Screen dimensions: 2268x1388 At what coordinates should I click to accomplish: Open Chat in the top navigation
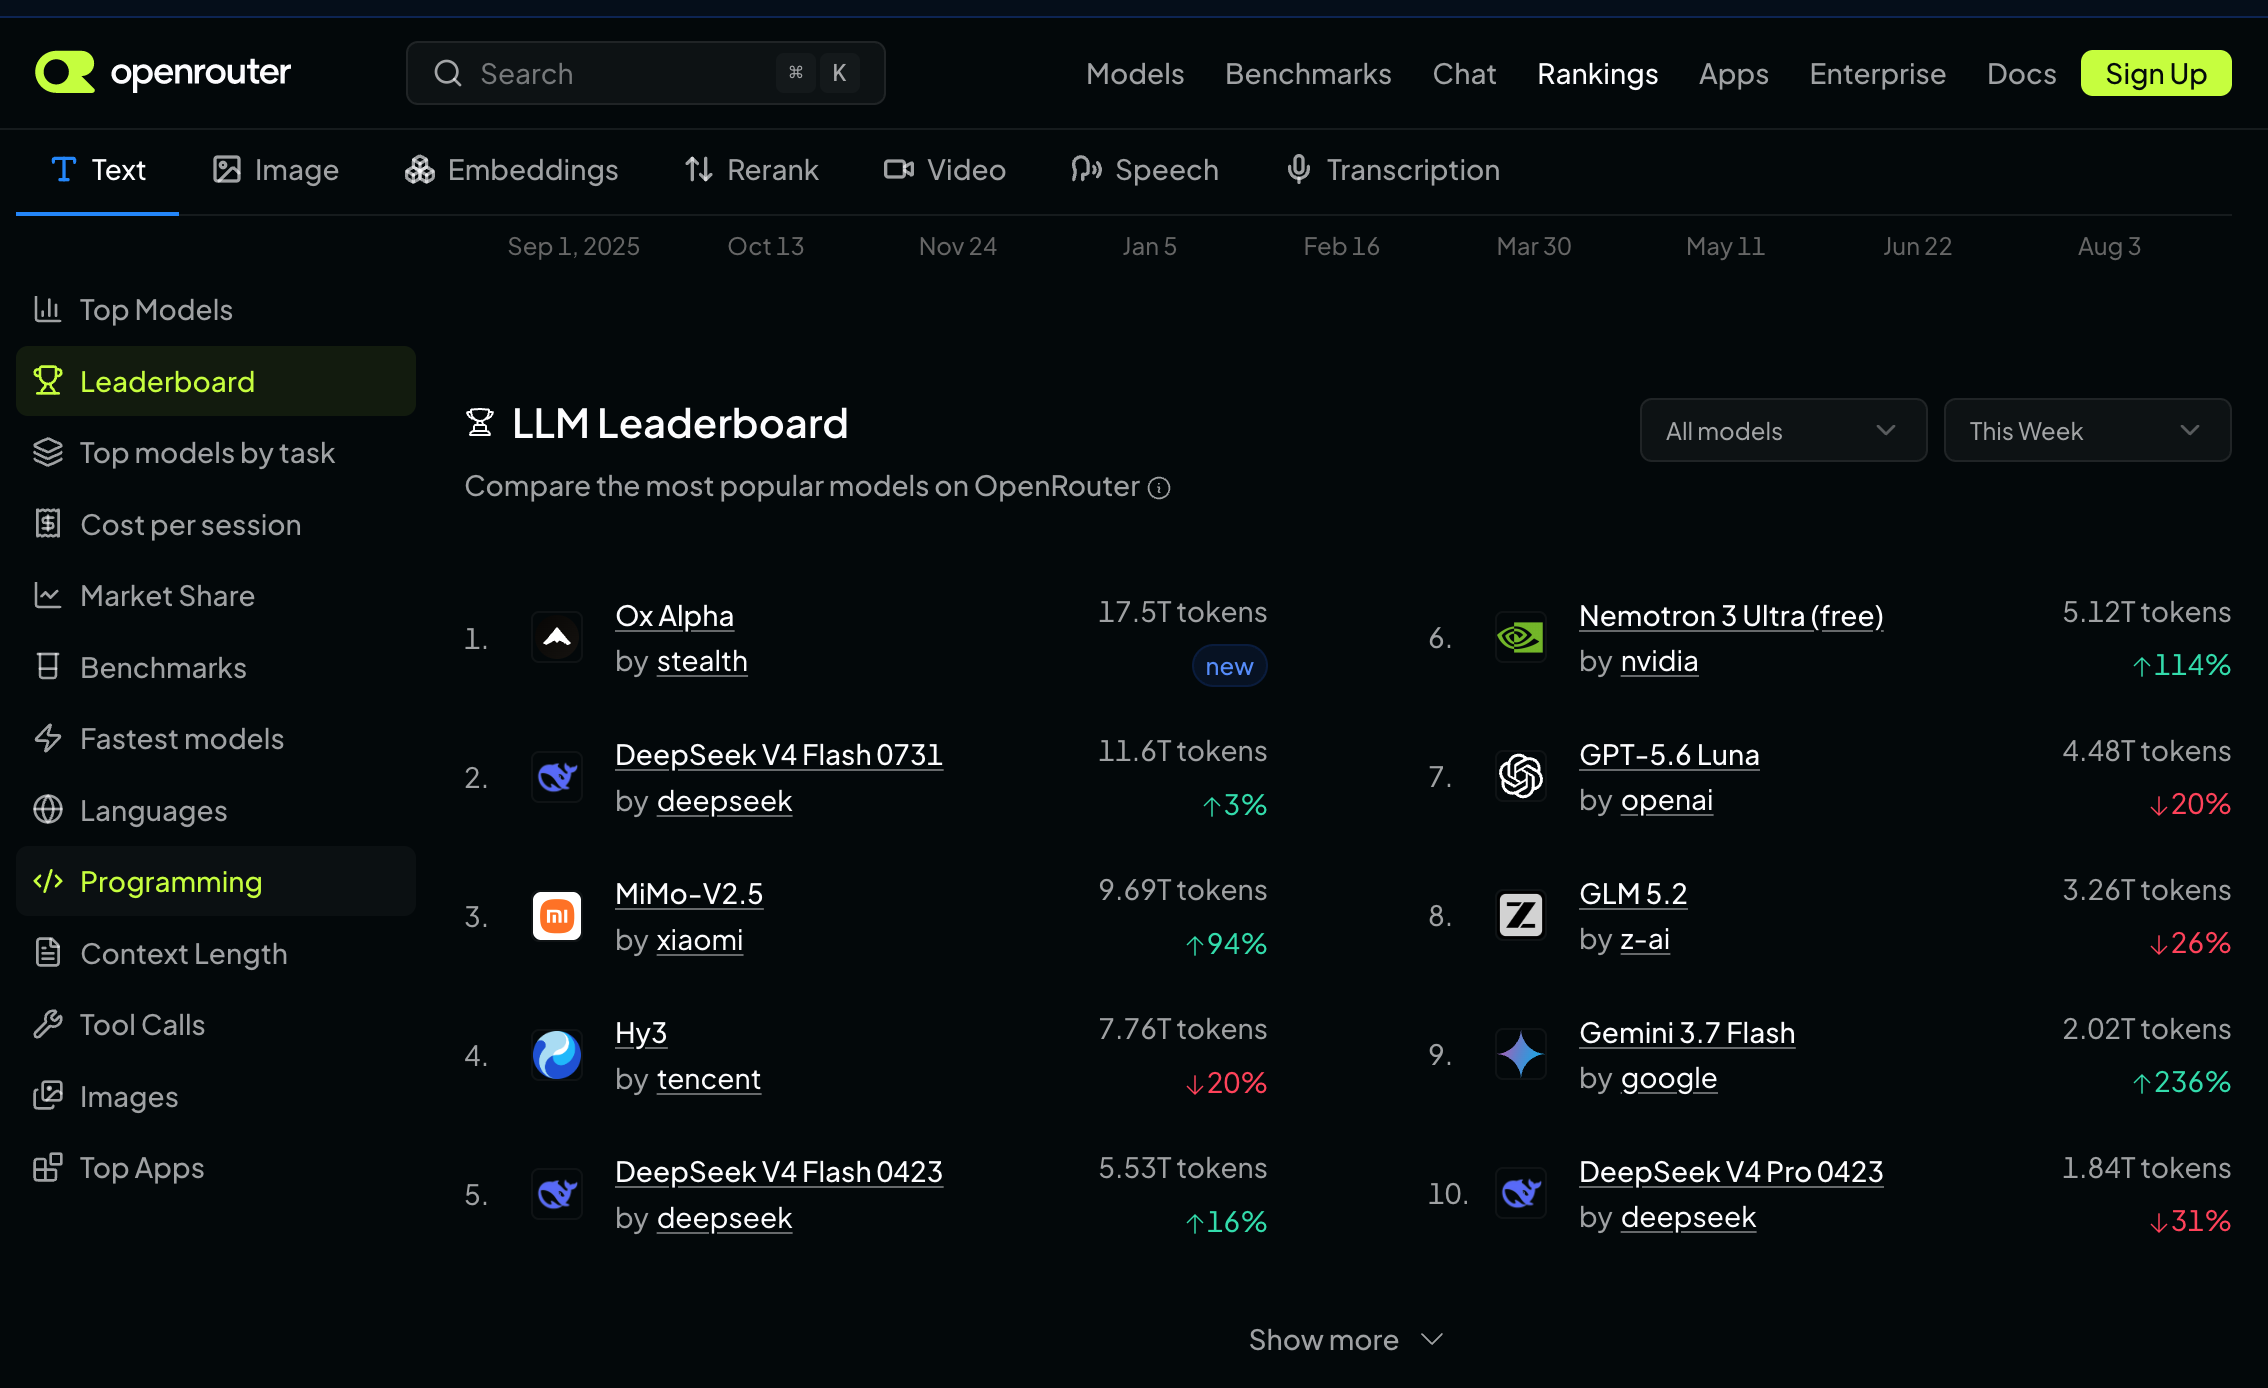pos(1464,73)
